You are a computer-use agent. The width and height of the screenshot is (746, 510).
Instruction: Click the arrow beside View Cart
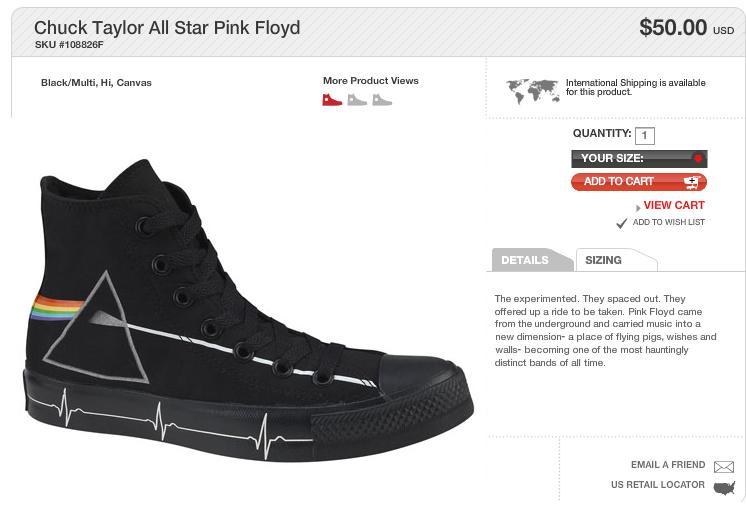(638, 208)
